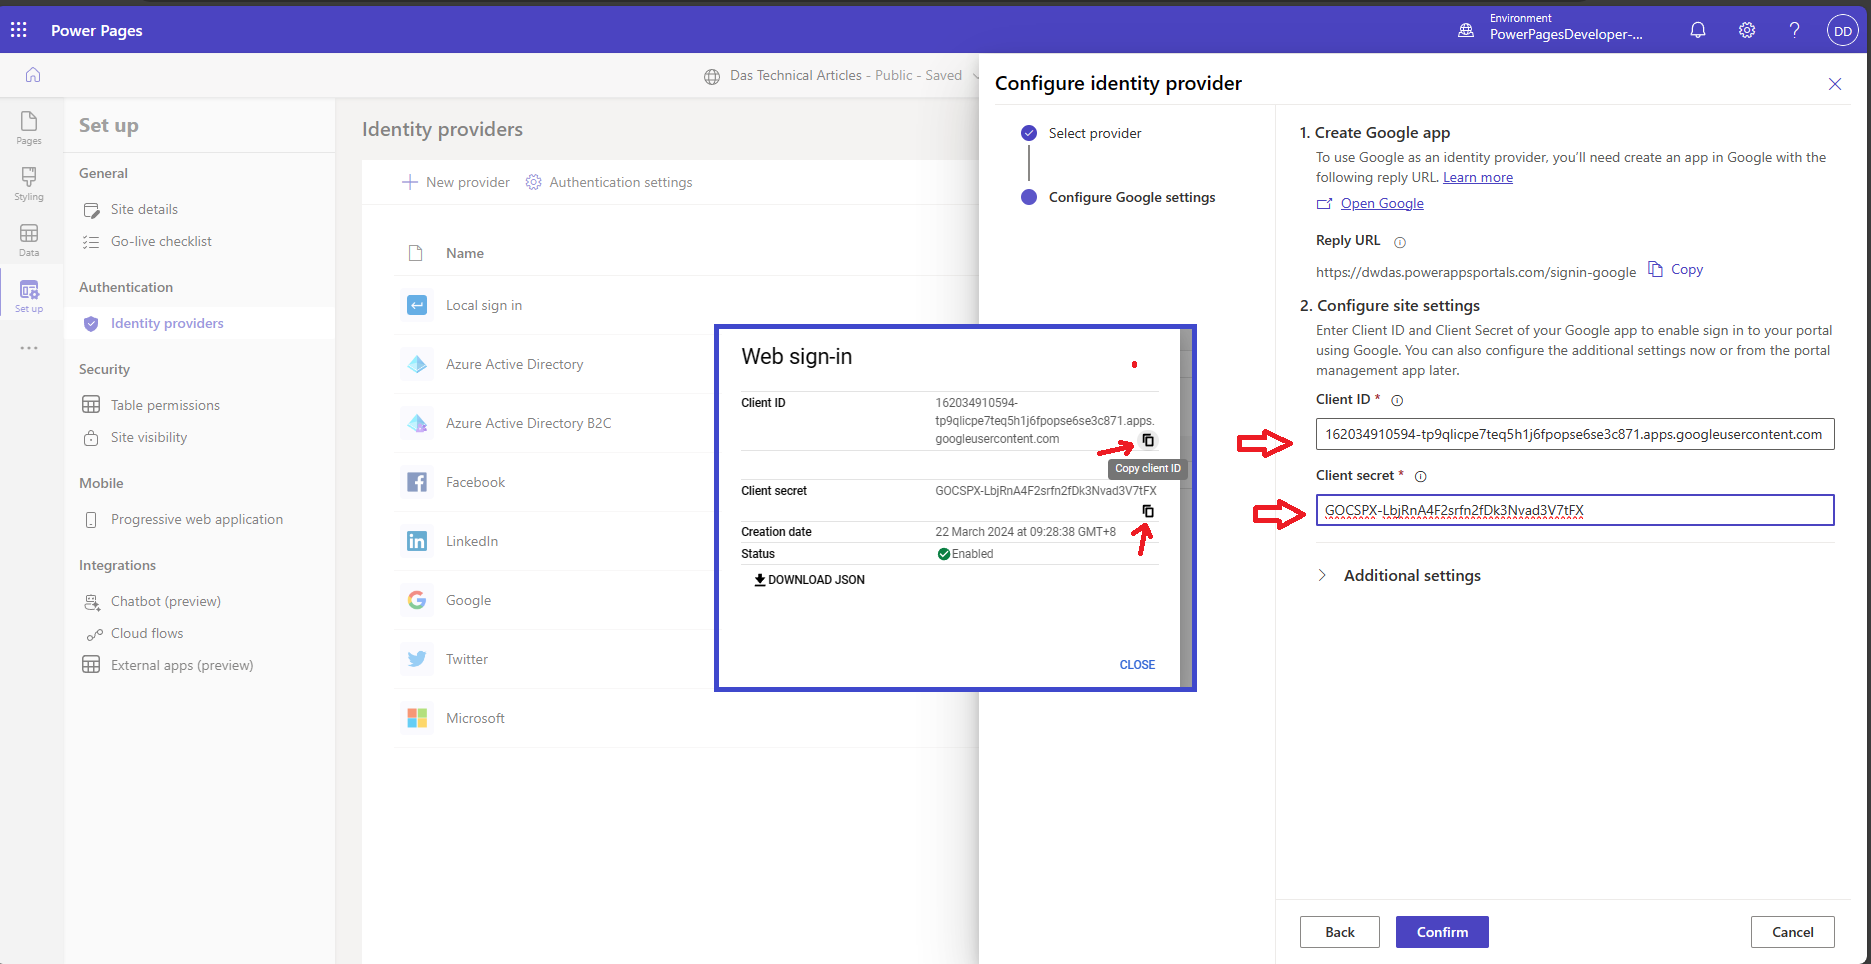Open Authentication settings
This screenshot has width=1871, height=964.
tap(609, 182)
